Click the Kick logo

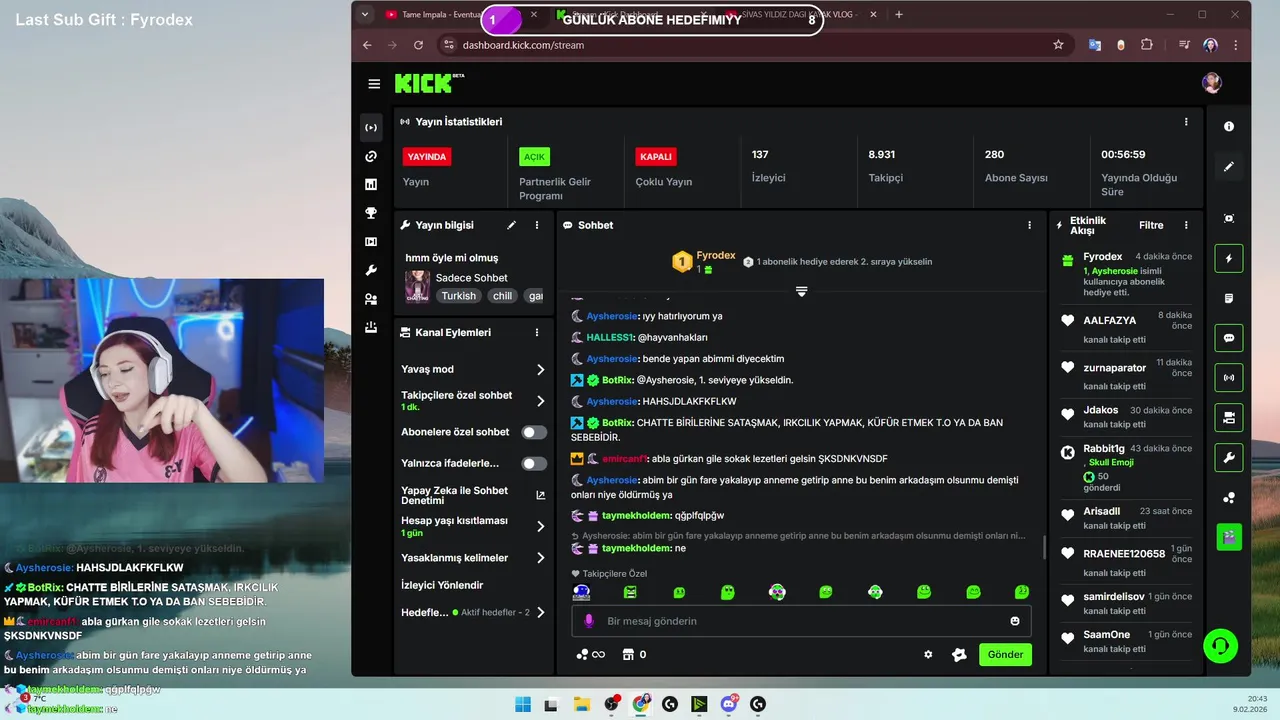coord(429,83)
